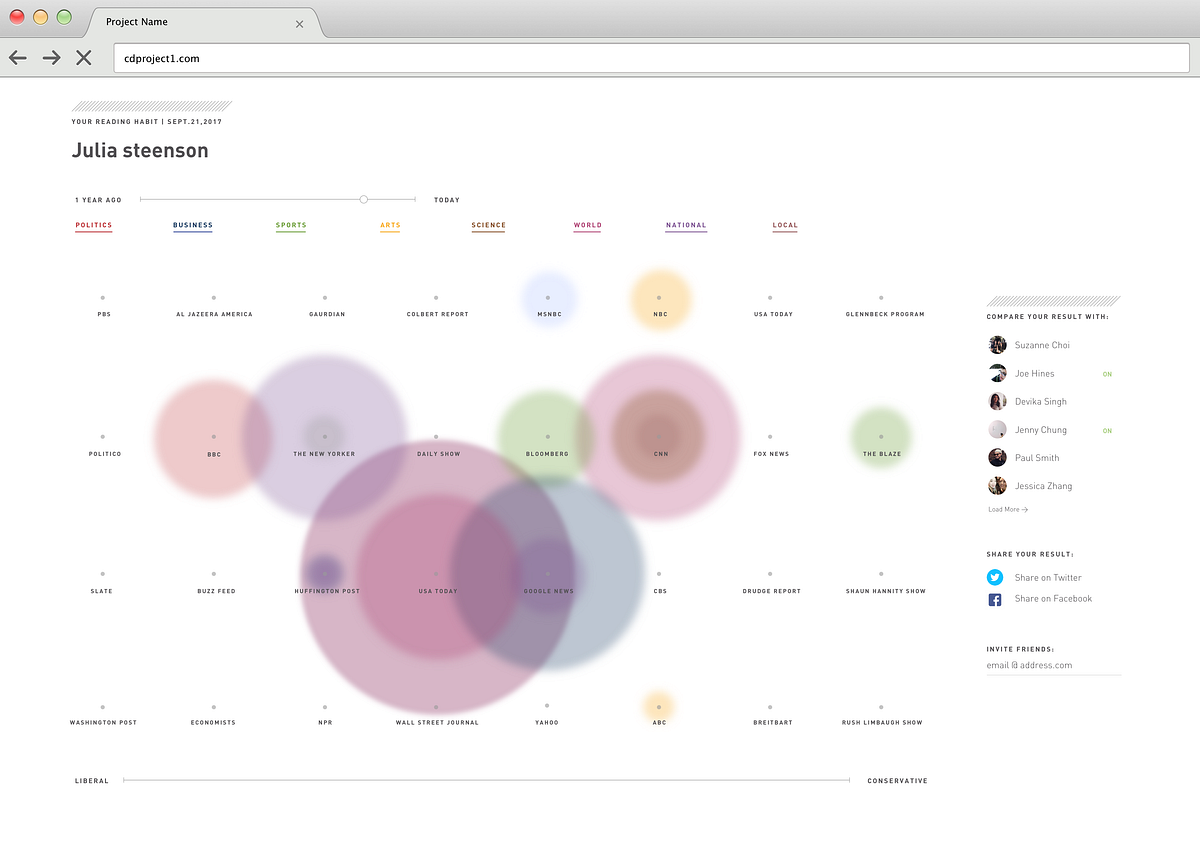Viewport: 1200px width, 853px height.
Task: Click Share on Twitter text
Action: [x=1048, y=578]
